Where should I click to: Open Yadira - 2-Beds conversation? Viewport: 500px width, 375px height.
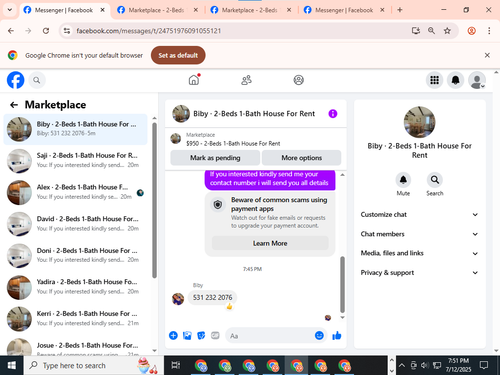75,287
